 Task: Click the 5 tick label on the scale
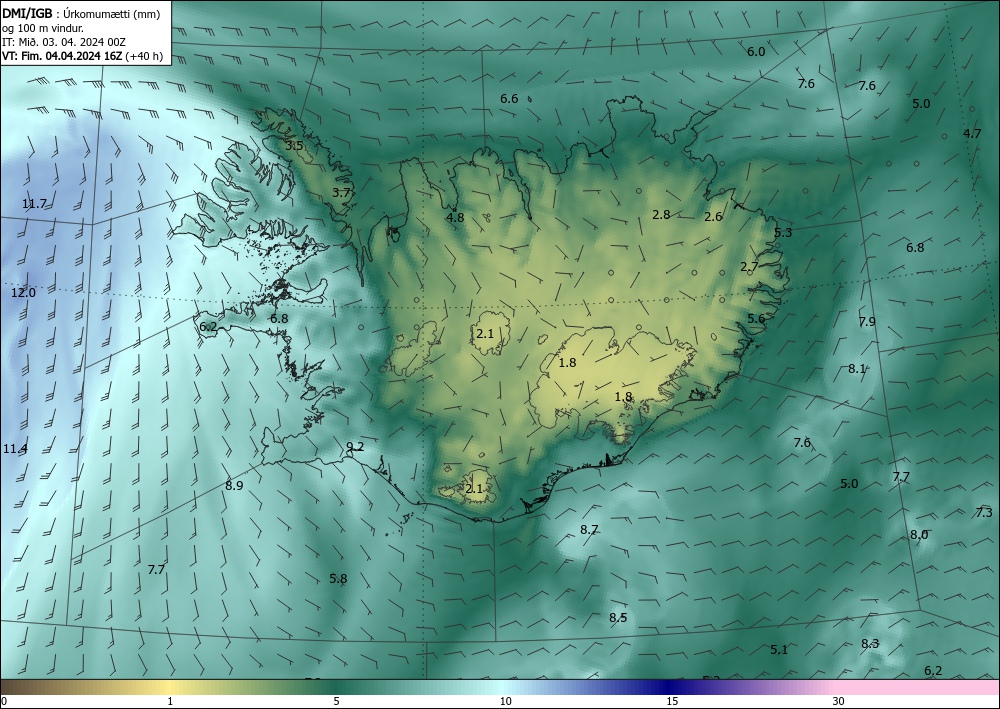pyautogui.click(x=337, y=701)
